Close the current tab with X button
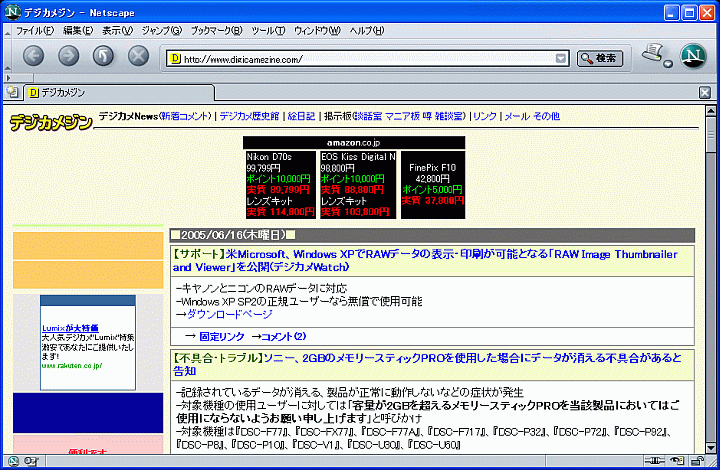 click(x=705, y=92)
